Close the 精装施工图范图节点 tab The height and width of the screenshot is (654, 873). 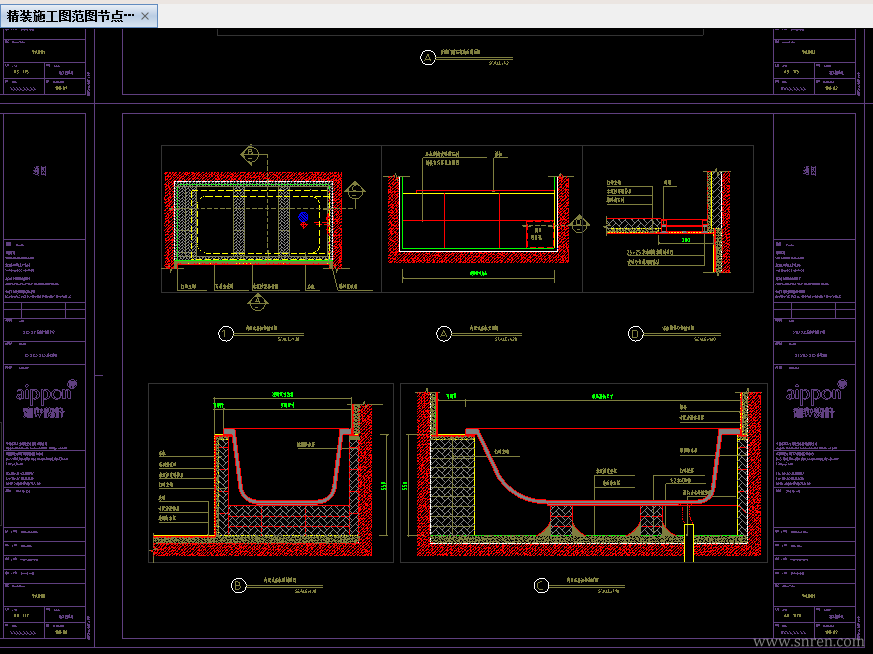pyautogui.click(x=145, y=16)
